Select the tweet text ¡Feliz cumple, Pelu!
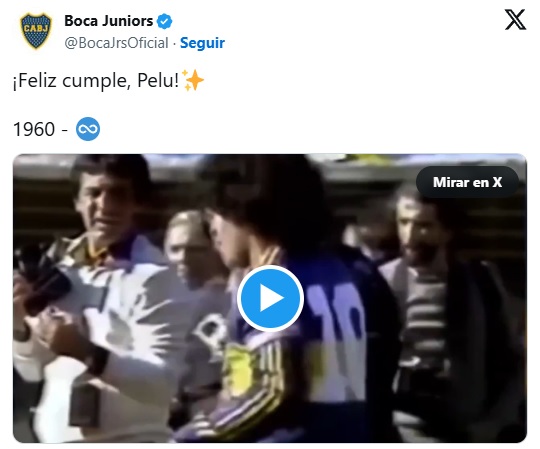540x449 pixels. (x=96, y=81)
